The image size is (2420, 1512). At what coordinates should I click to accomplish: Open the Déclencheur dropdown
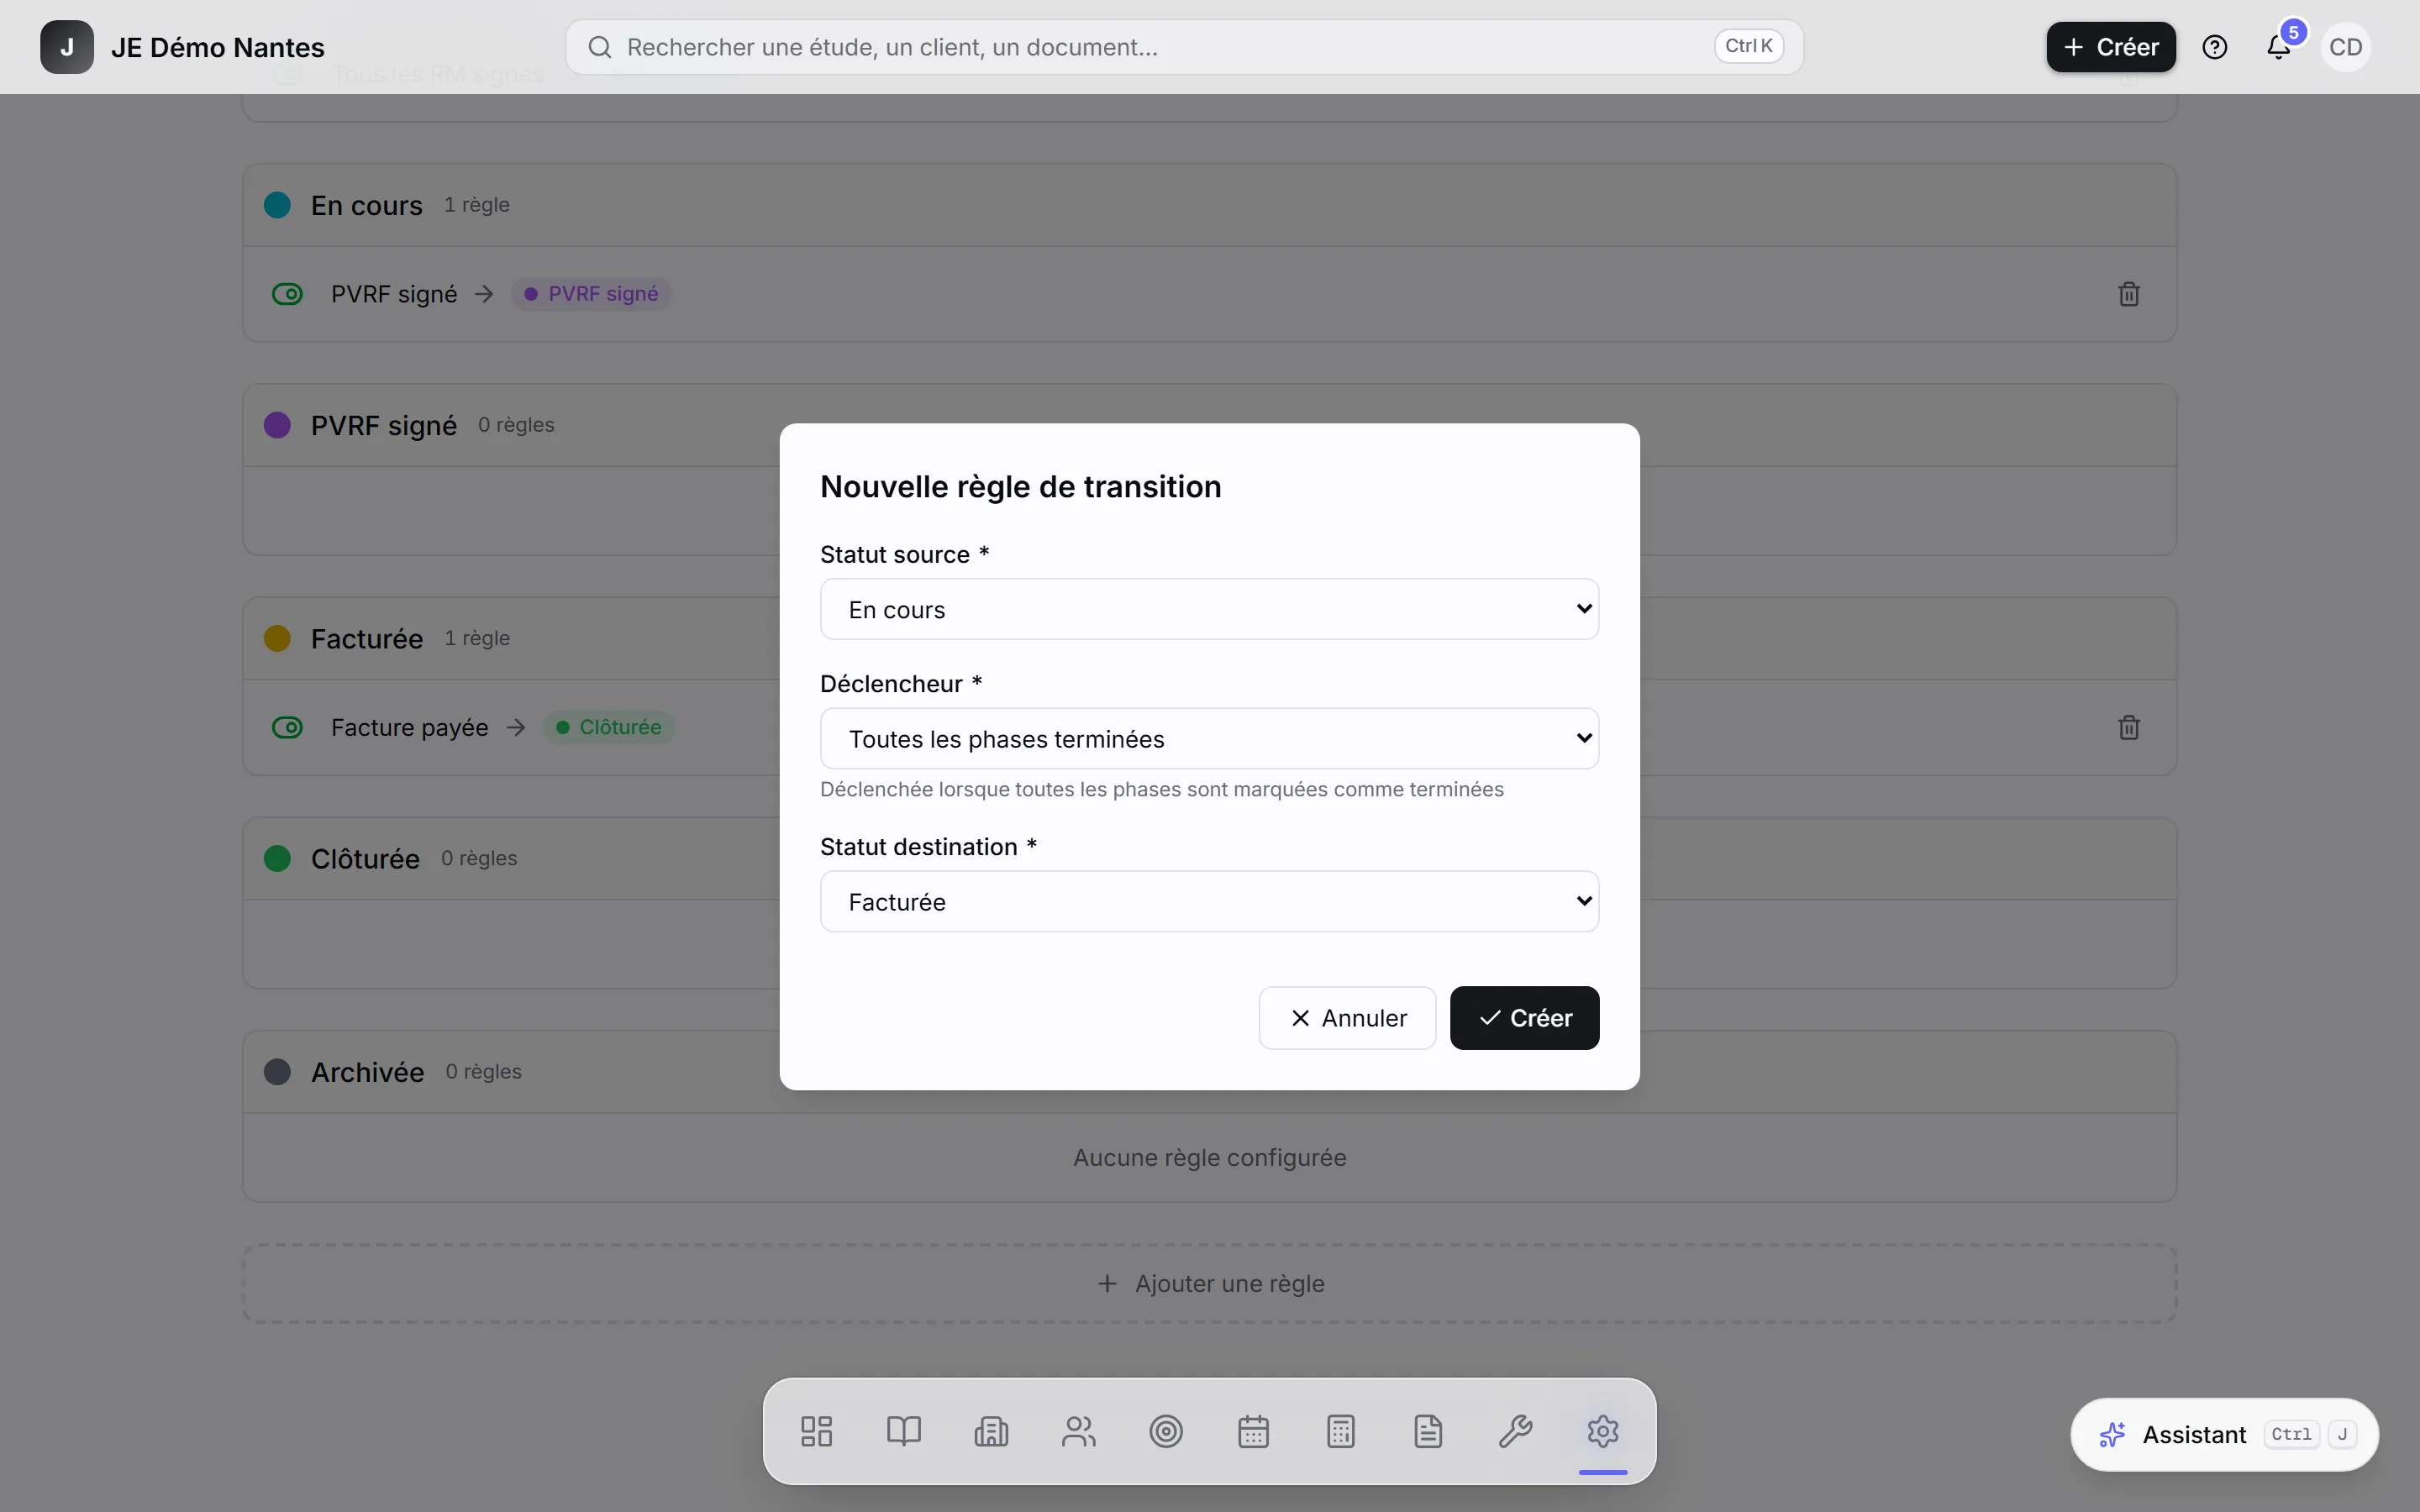[1209, 738]
